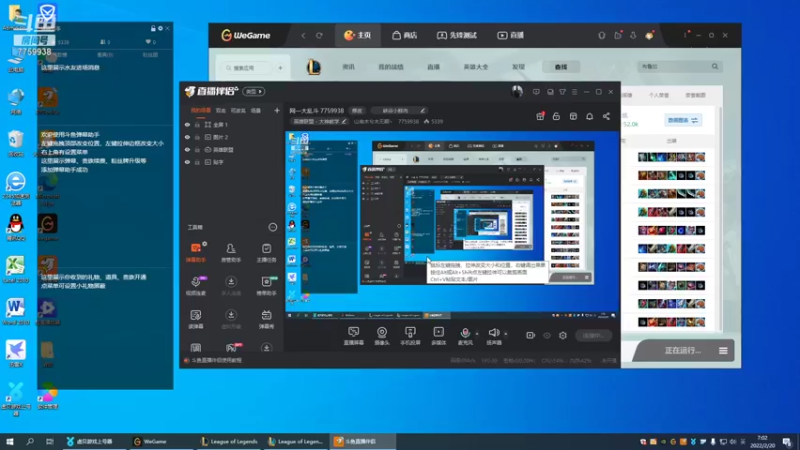The width and height of the screenshot is (800, 450).
Task: Open the 读弹幕 read-danmaku tool
Action: click(x=196, y=319)
